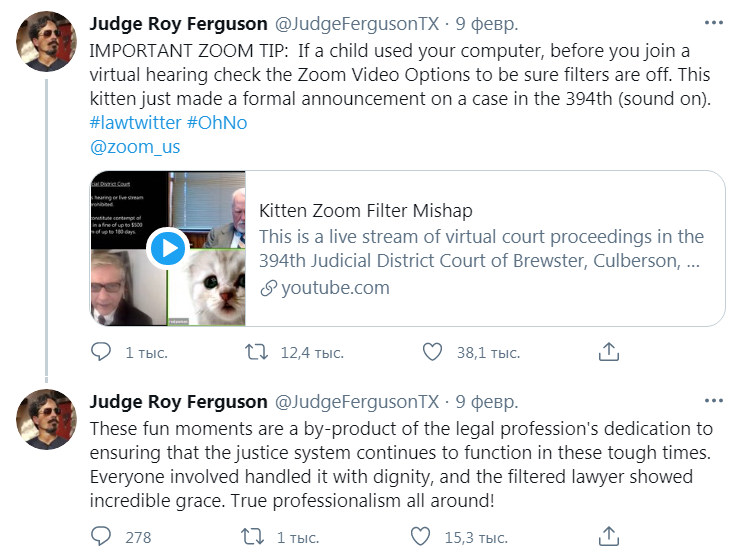Click the first tweet's profile avatar
Viewport: 738px width, 551px height.
[46, 41]
